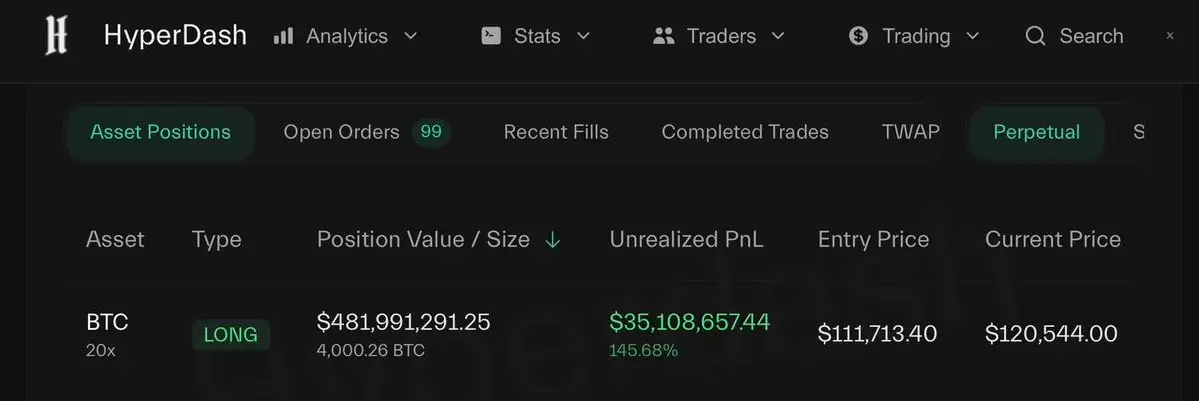Click the HyperDash logo icon
1199x401 pixels.
tap(56, 36)
